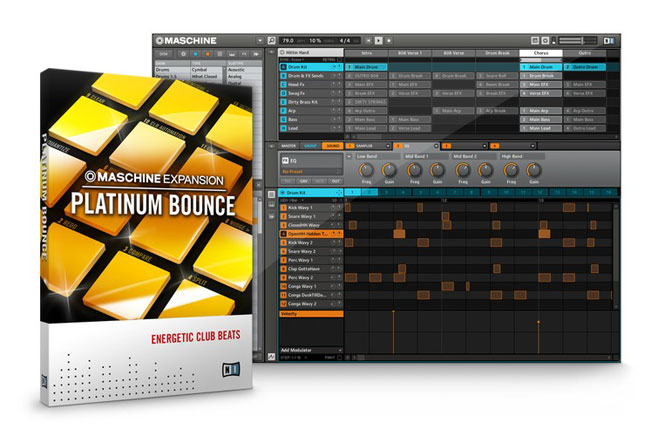Select sound 4 OpenHH Hidden
This screenshot has width=665, height=443.
[311, 234]
